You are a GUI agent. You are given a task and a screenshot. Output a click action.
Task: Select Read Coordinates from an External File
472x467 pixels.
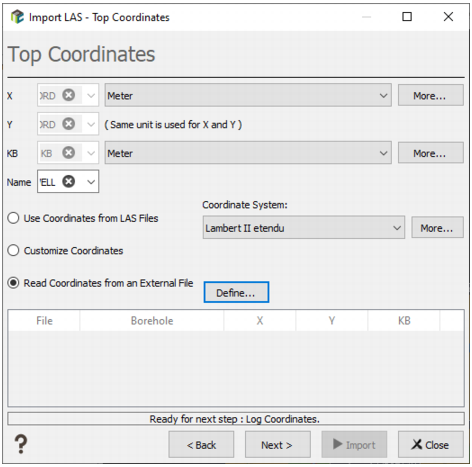100,283
